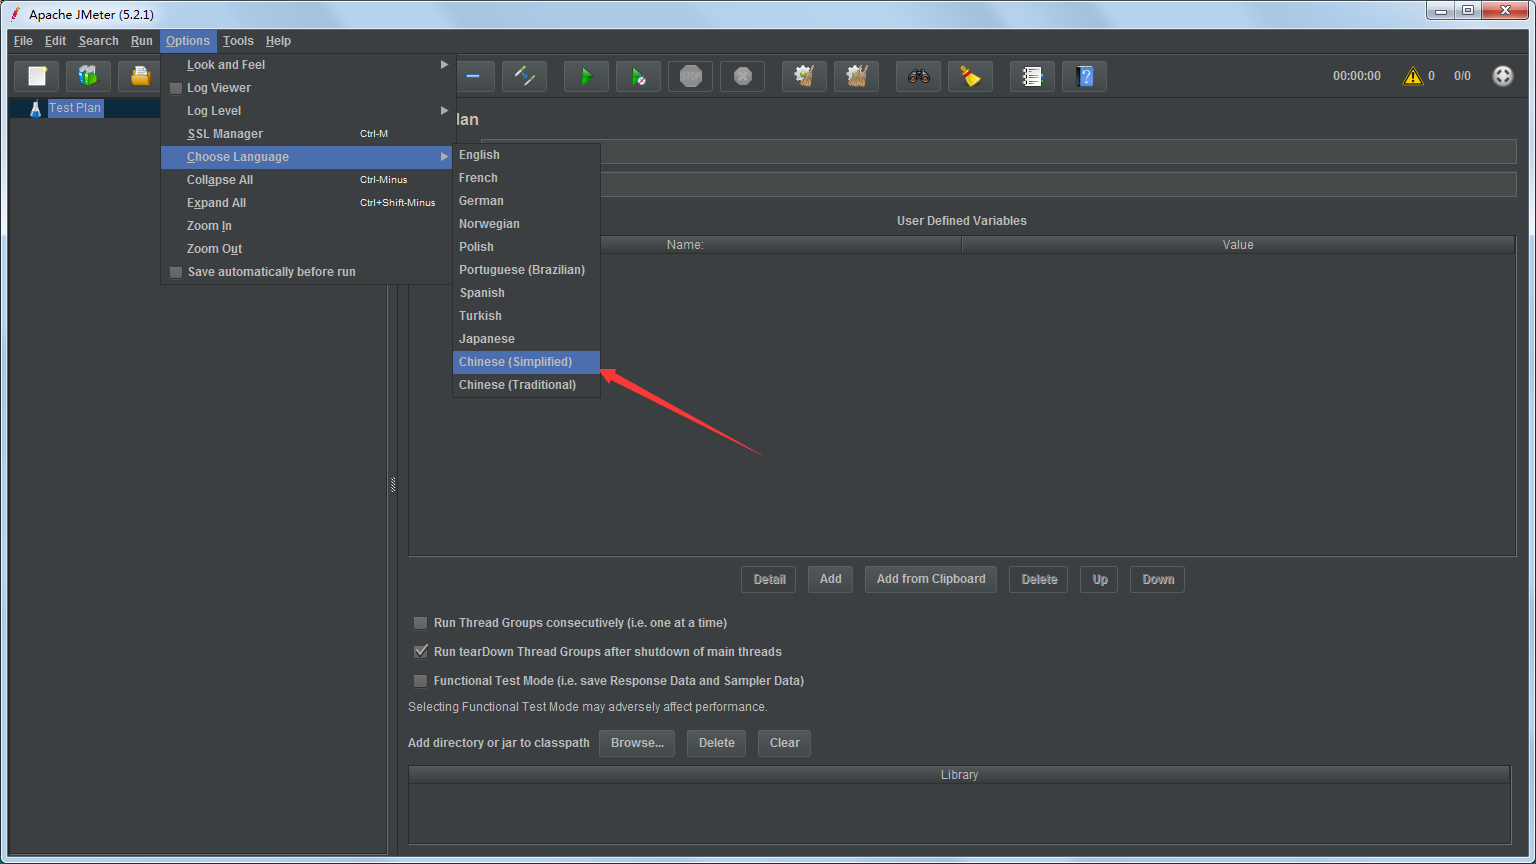Click the Name: column header

685,245
